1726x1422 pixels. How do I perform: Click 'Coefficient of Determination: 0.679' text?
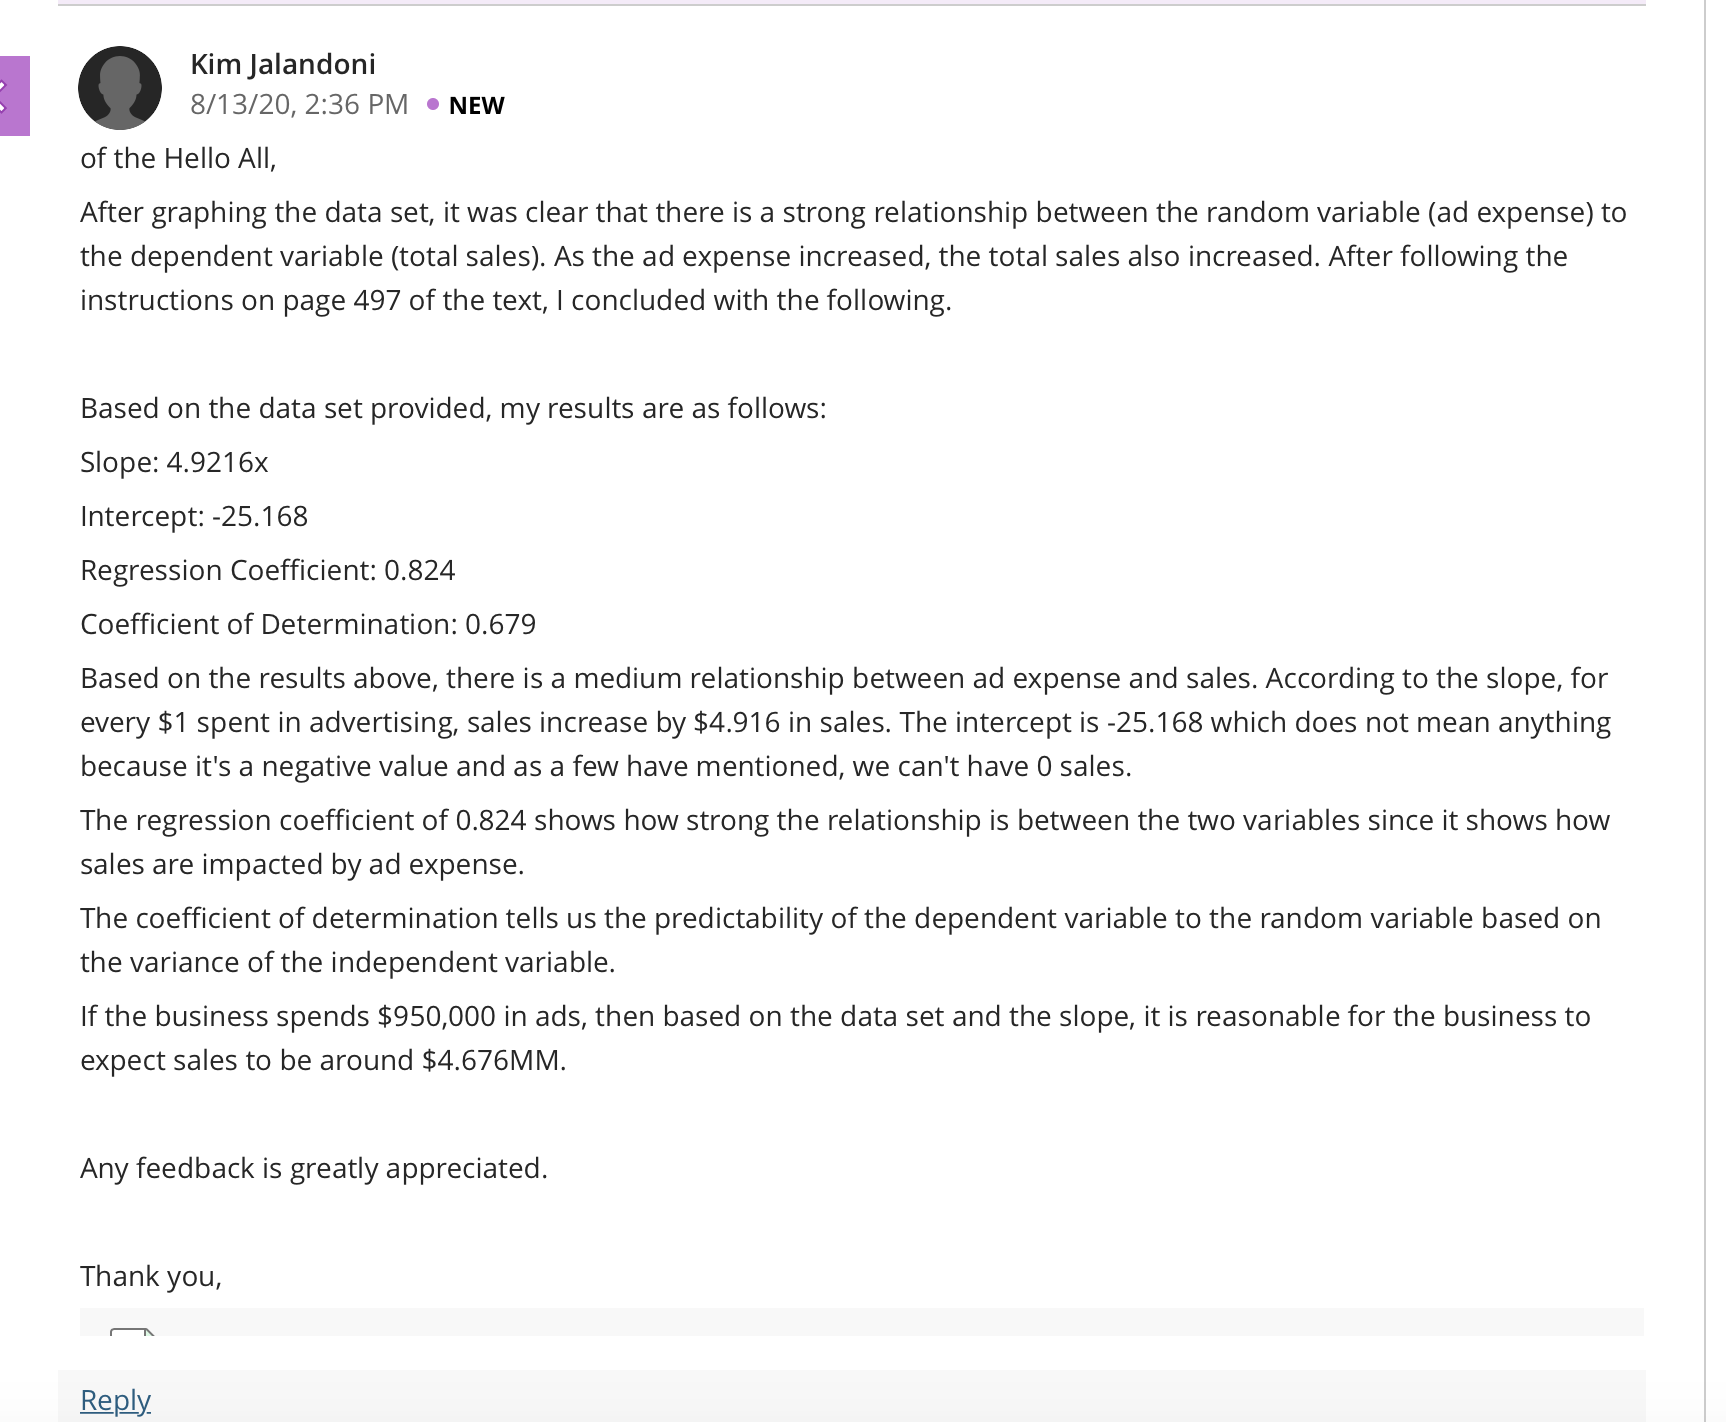tap(308, 624)
